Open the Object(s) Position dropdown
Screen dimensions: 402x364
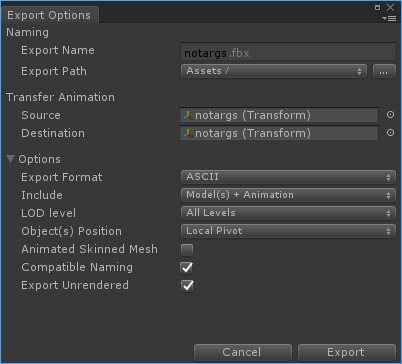coord(288,231)
